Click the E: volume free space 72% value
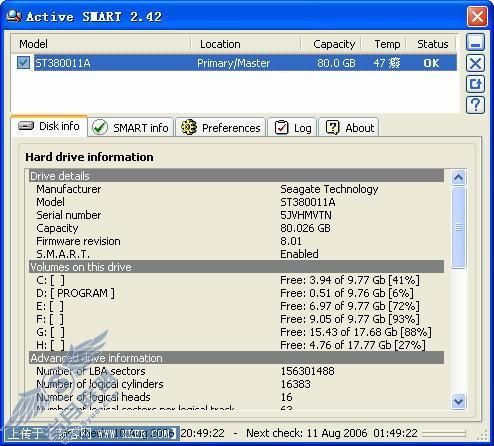Screen dimensions: 494x446 click(x=350, y=306)
